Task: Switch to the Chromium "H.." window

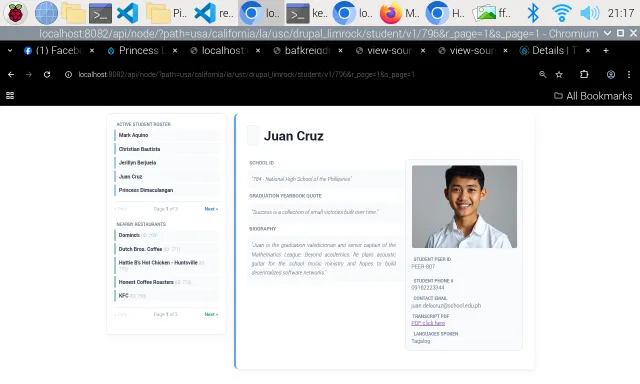Action: click(445, 13)
